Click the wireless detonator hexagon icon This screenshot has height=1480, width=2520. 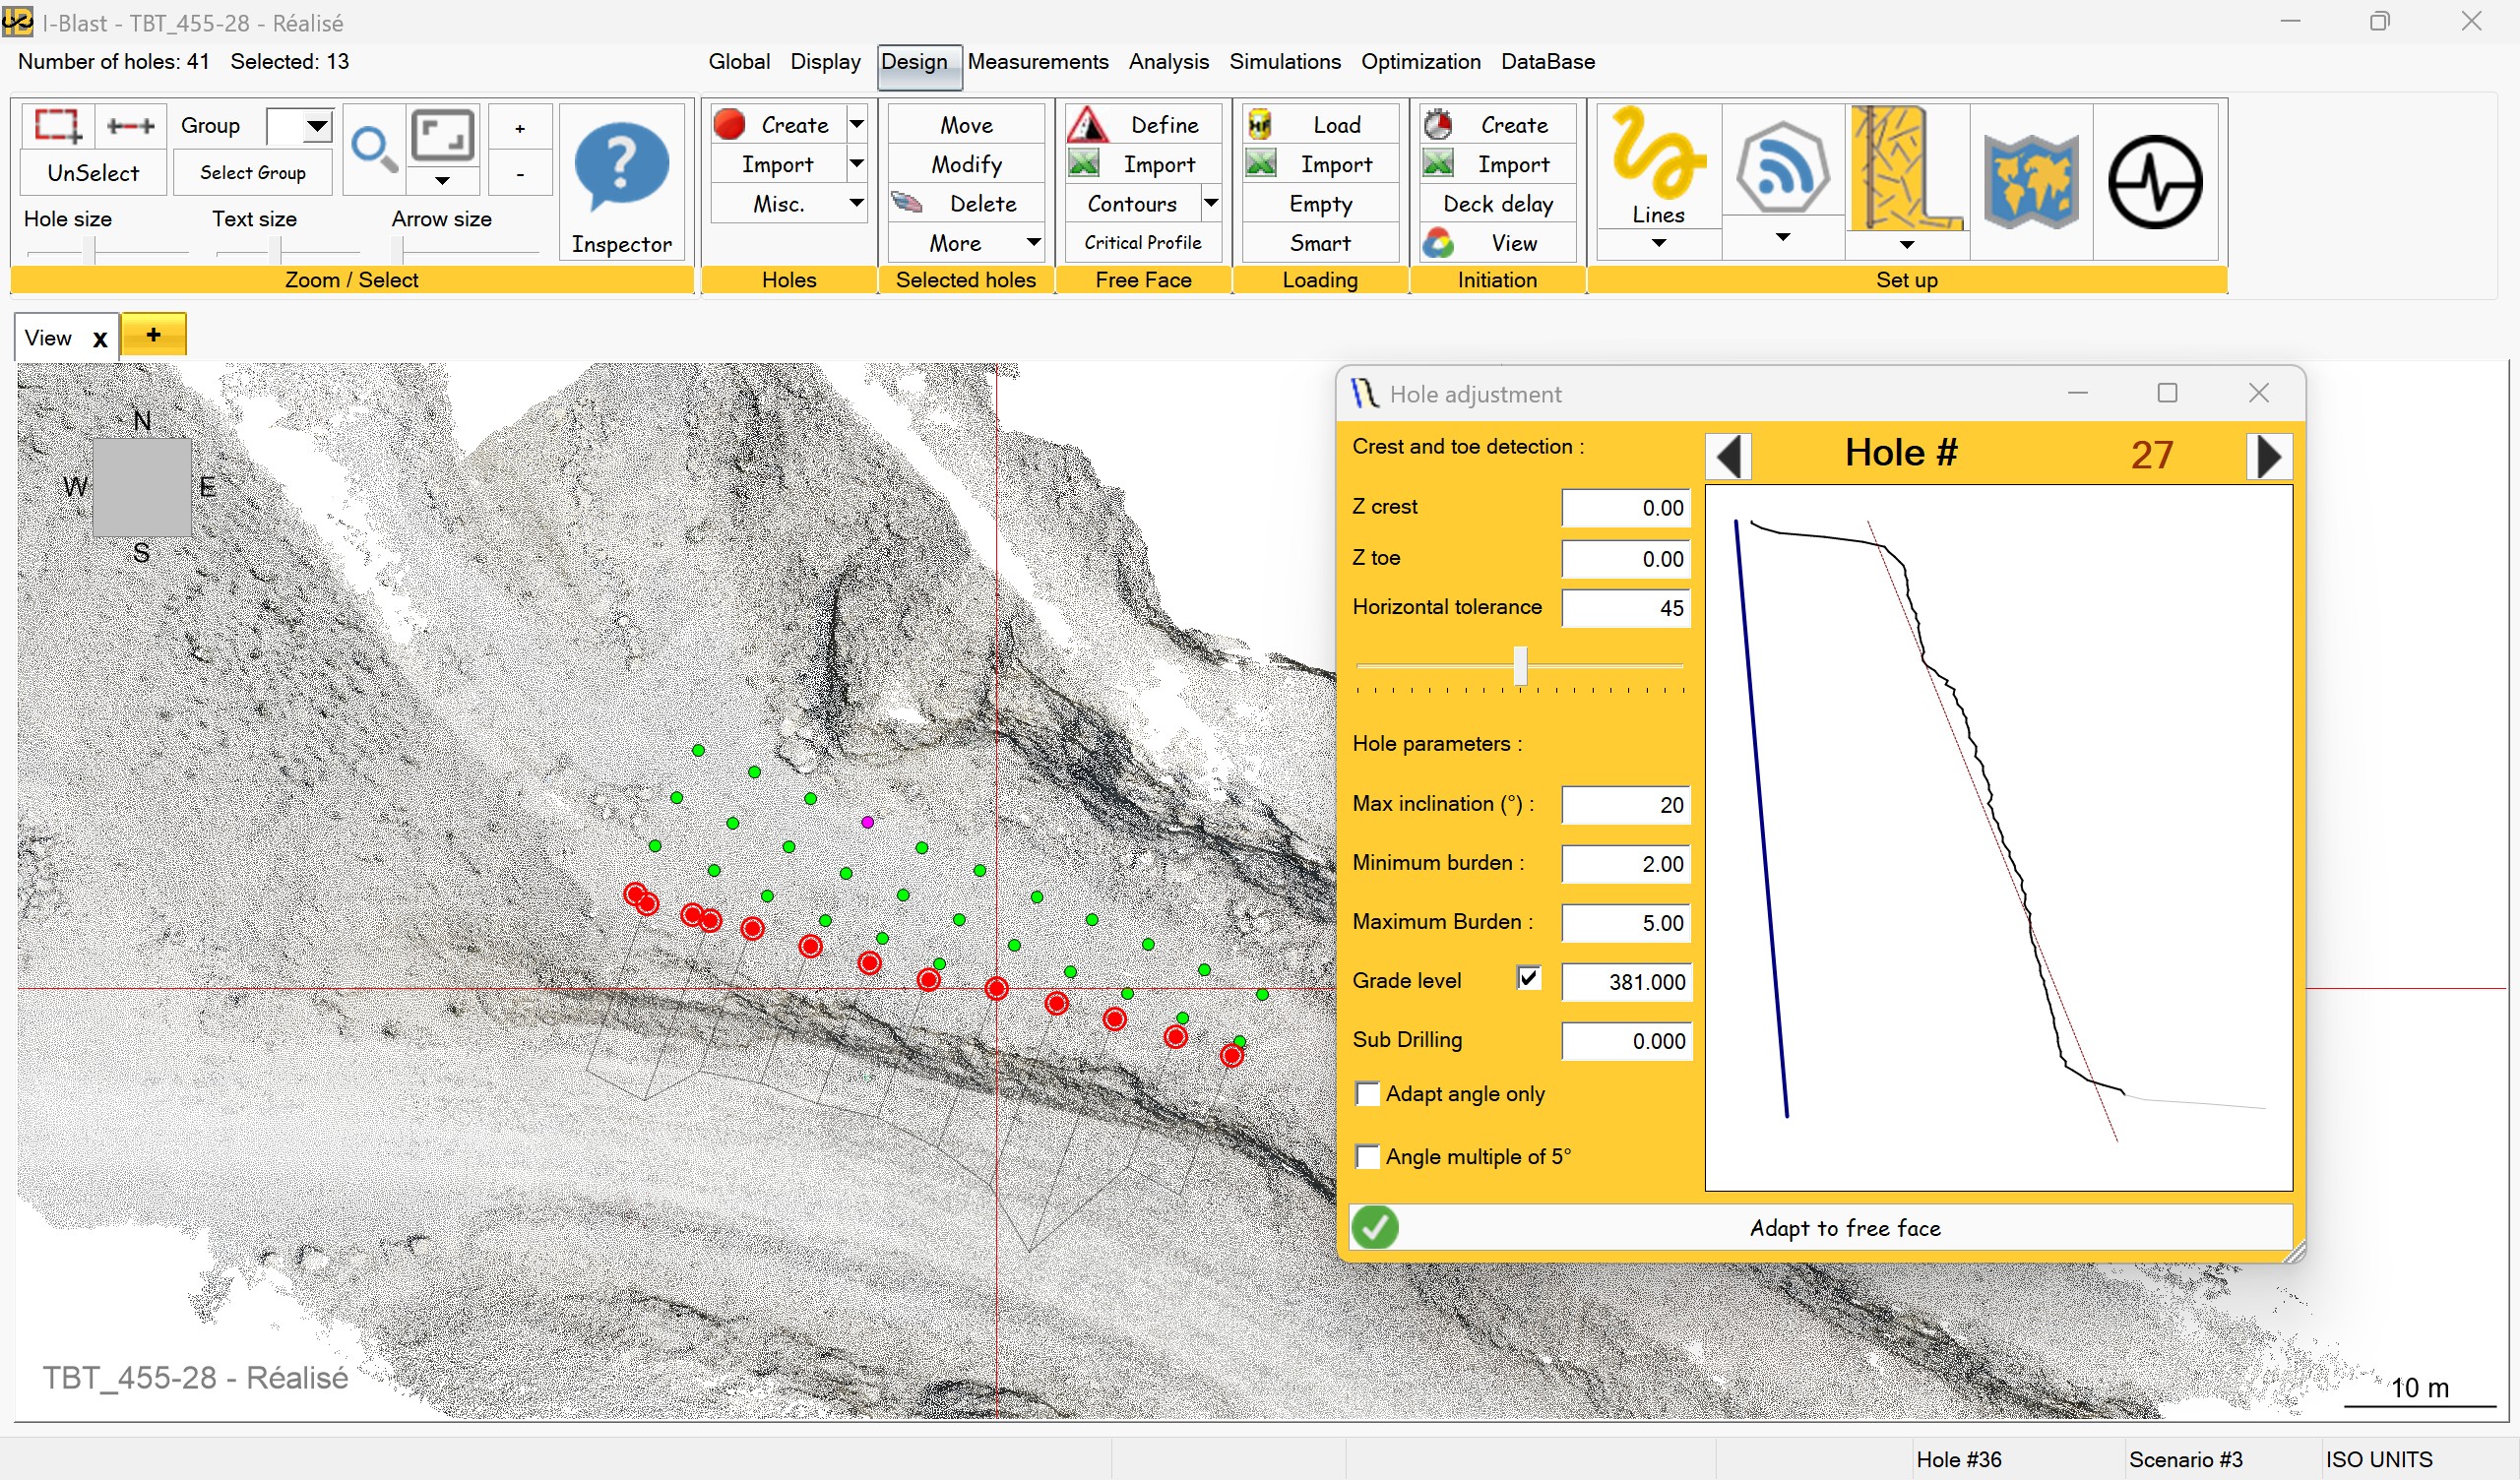pos(1782,168)
